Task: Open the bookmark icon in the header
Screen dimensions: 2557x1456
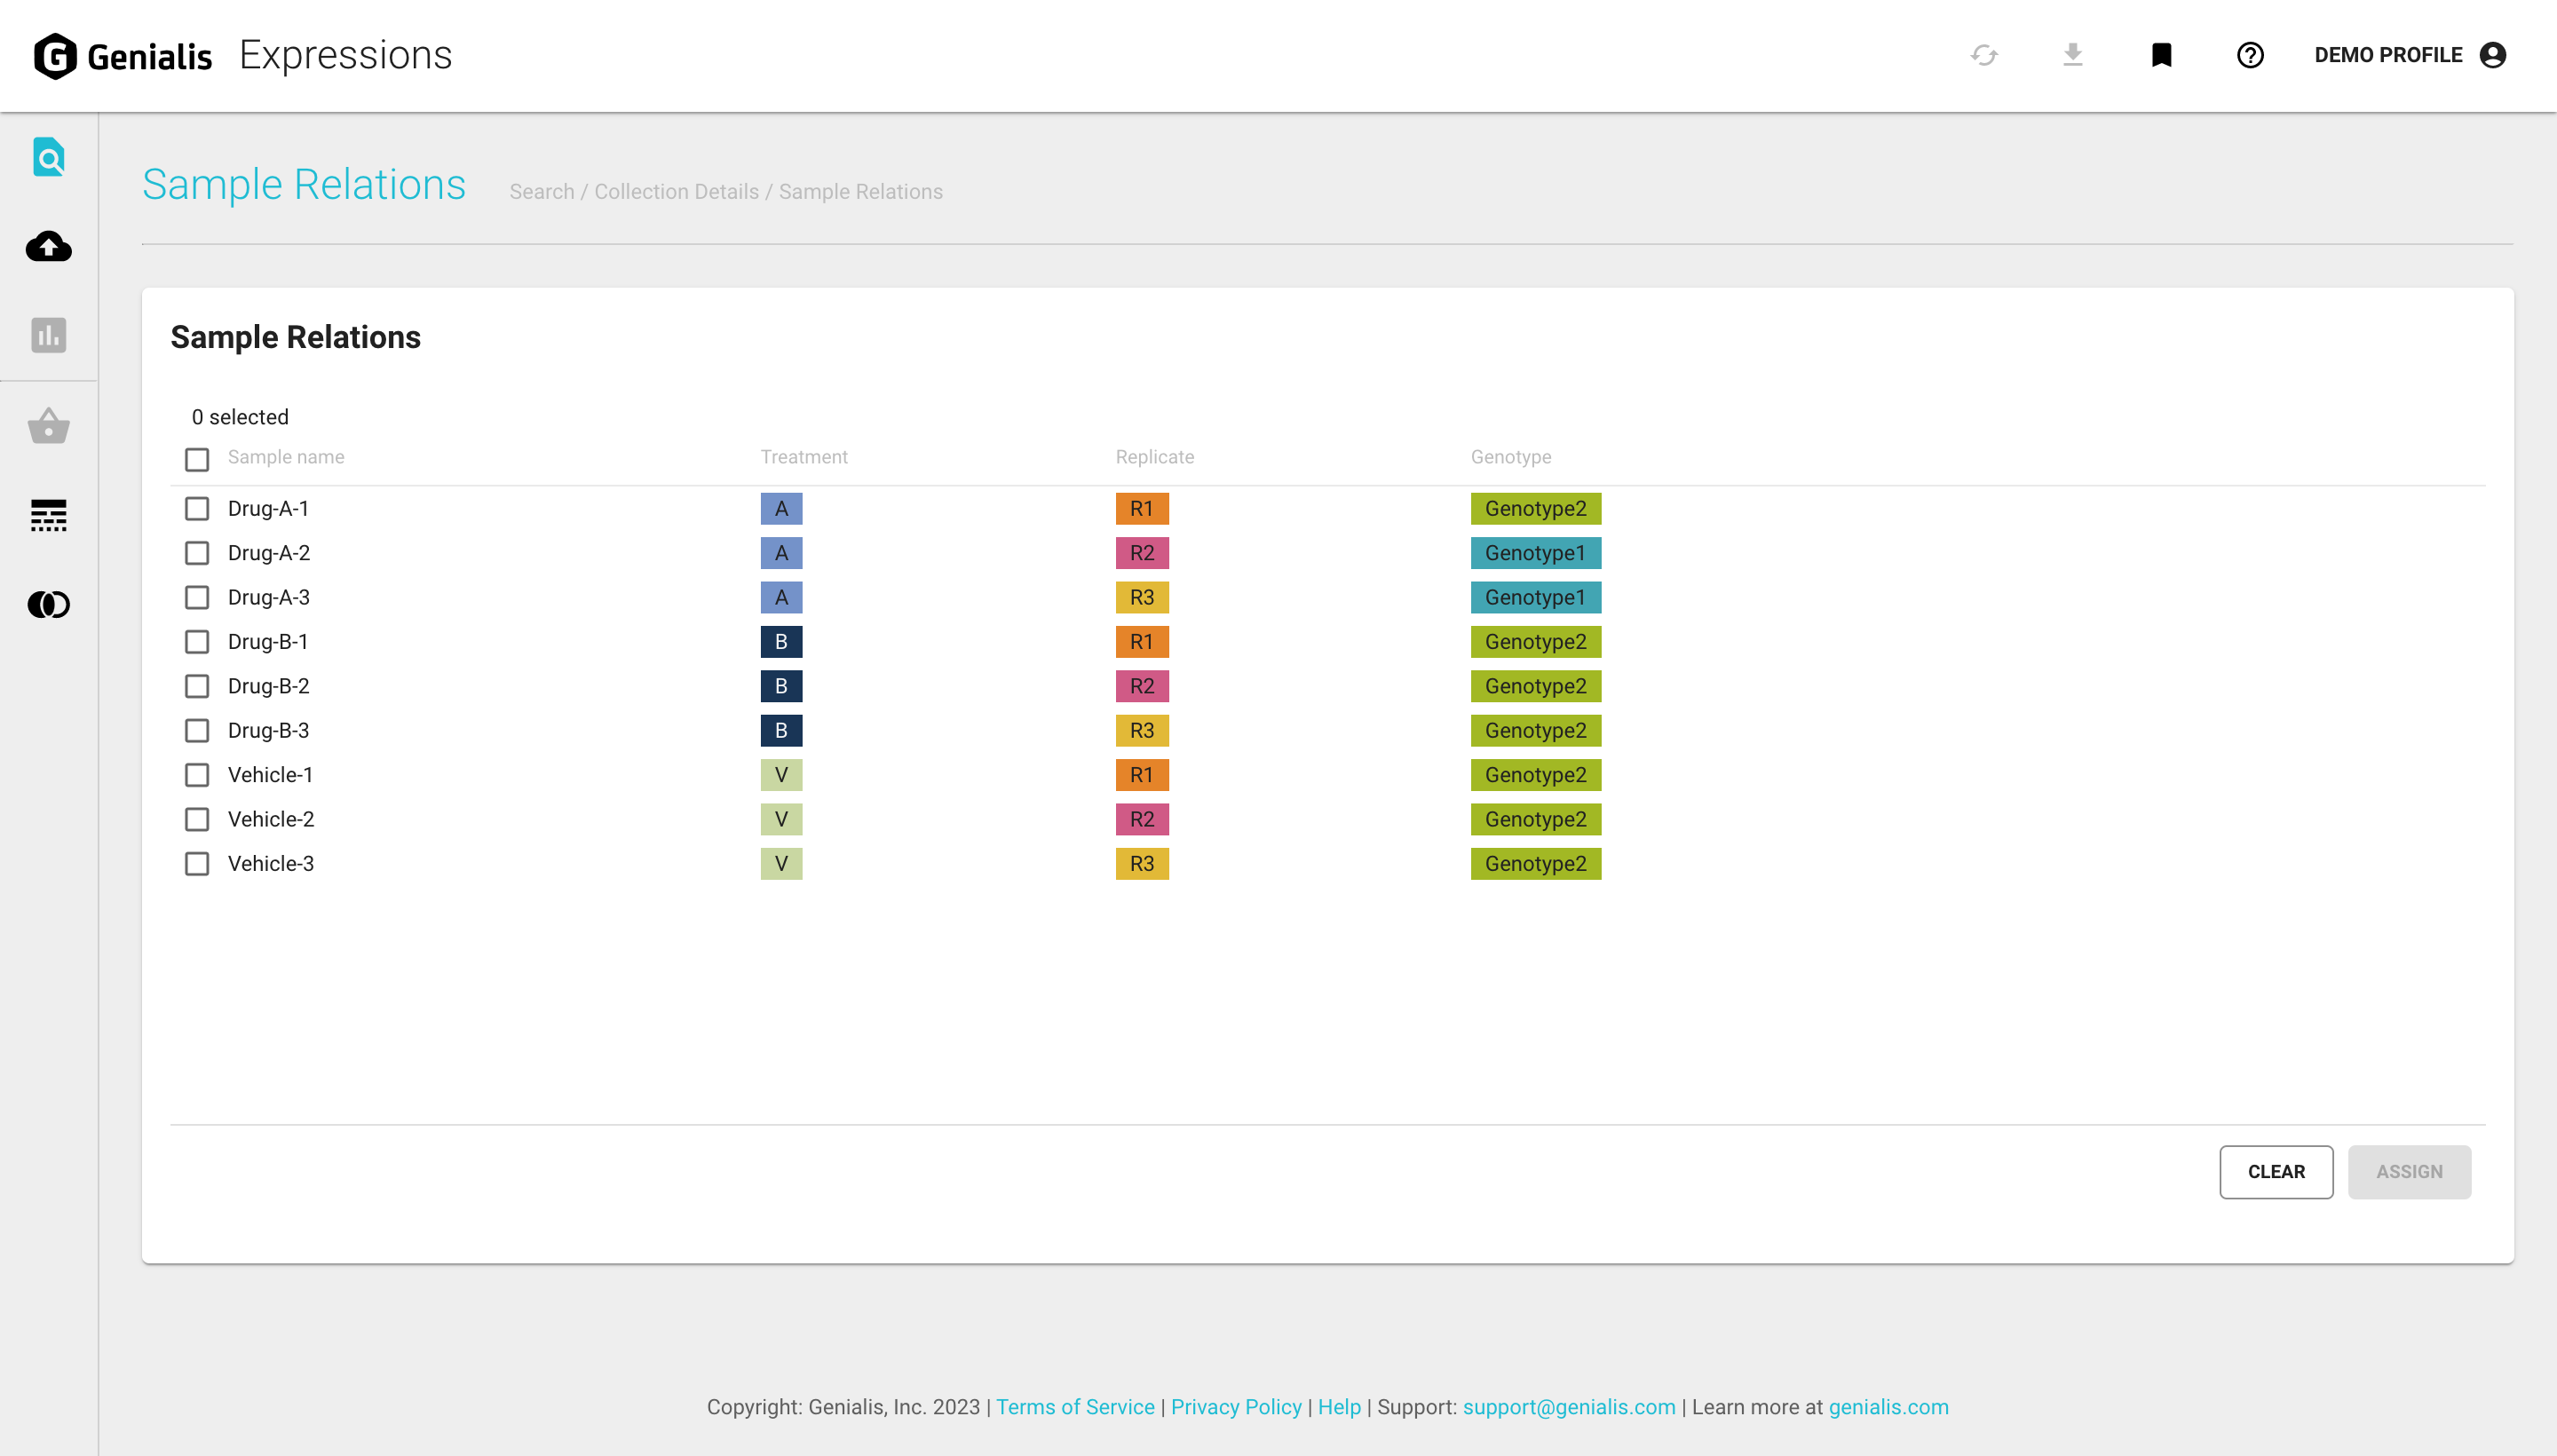Action: coord(2161,55)
